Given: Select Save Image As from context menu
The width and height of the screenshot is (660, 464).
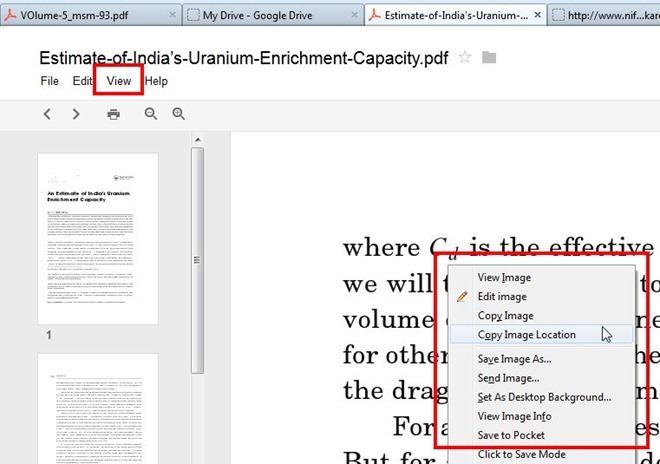Looking at the screenshot, I should coord(514,359).
